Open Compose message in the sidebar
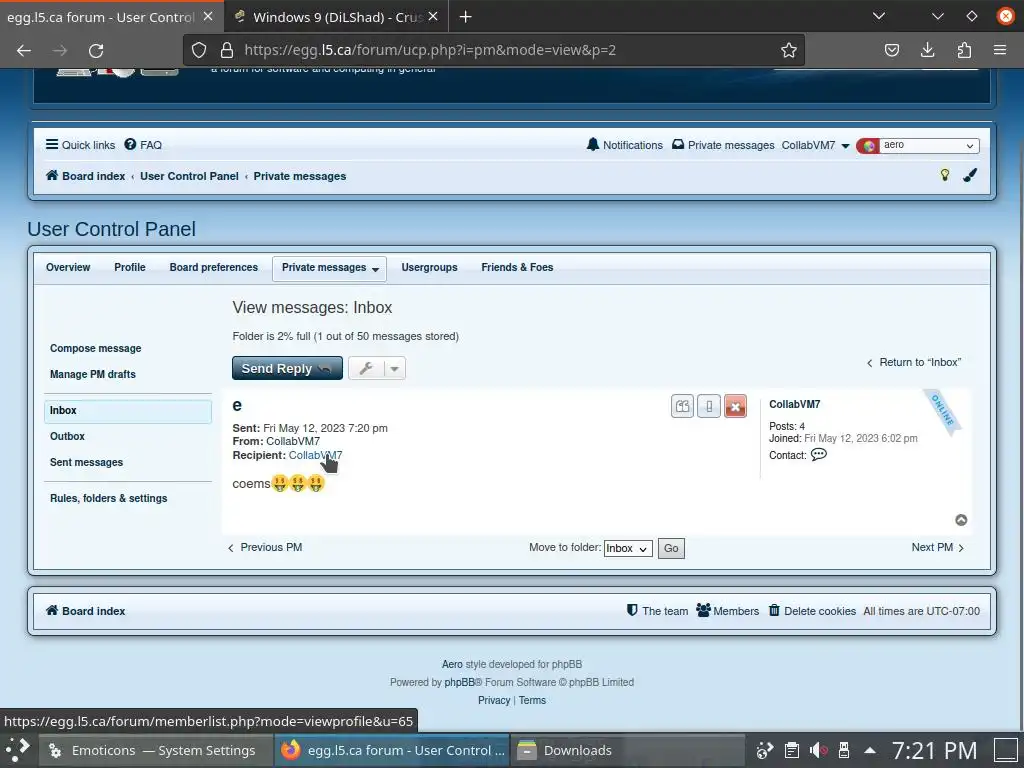This screenshot has width=1024, height=768. [x=95, y=348]
